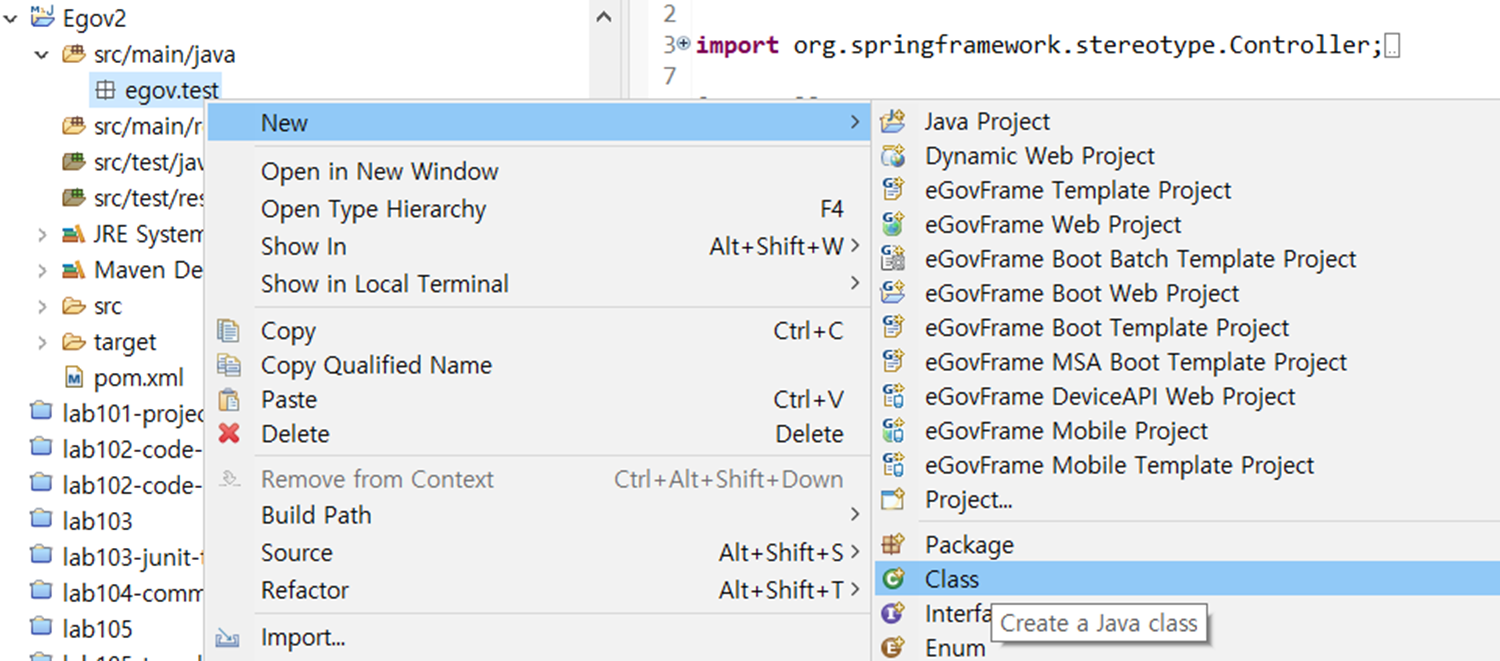
Task: Click the pom.xml file icon
Action: [74, 378]
